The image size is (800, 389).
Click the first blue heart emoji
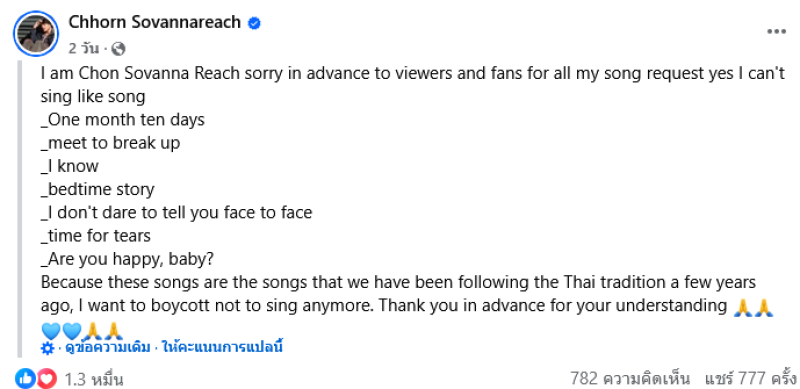(x=51, y=331)
